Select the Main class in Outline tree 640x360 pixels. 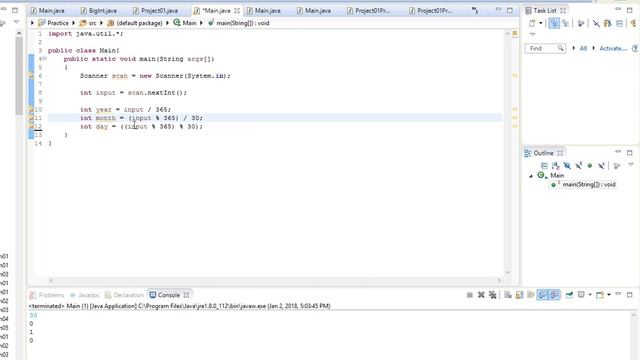557,176
